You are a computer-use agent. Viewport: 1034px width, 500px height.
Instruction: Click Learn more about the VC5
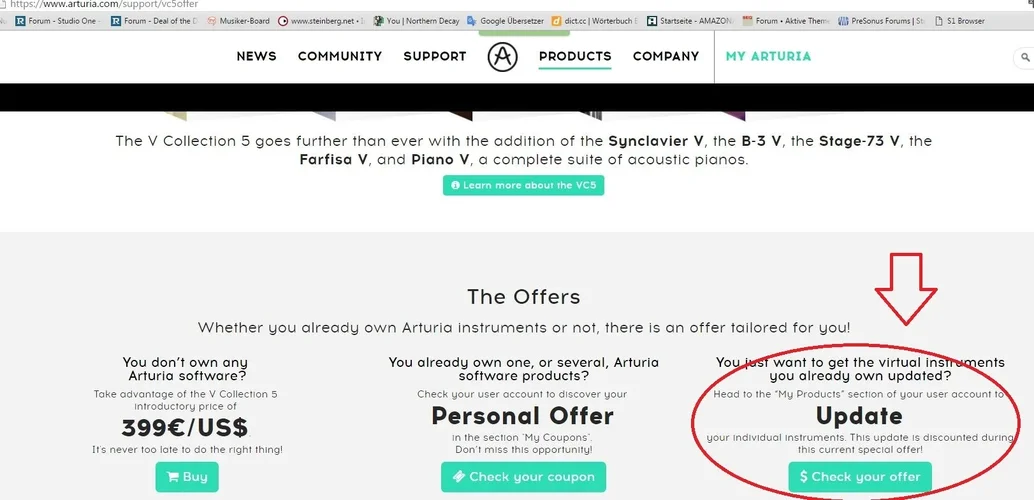[x=523, y=185]
